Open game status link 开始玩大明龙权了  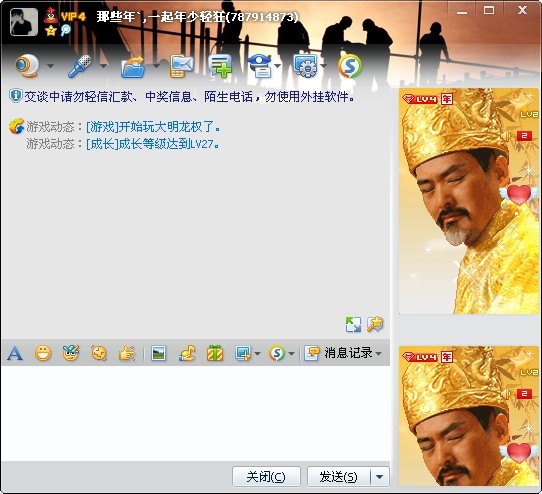point(153,127)
